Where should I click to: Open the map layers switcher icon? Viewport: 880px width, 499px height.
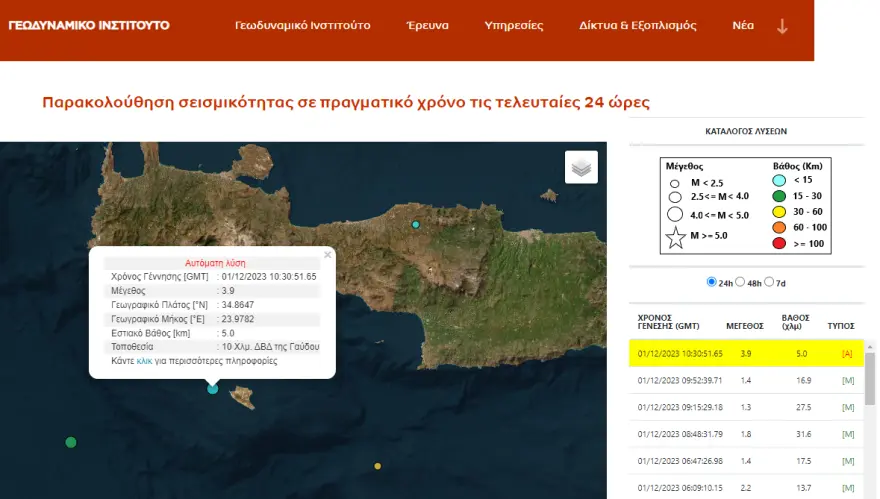pyautogui.click(x=581, y=167)
